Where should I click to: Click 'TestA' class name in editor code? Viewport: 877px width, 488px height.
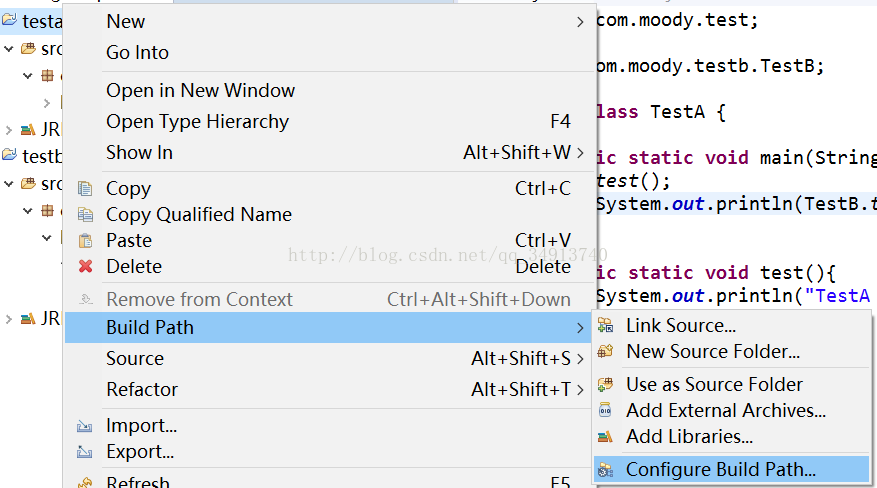(677, 112)
